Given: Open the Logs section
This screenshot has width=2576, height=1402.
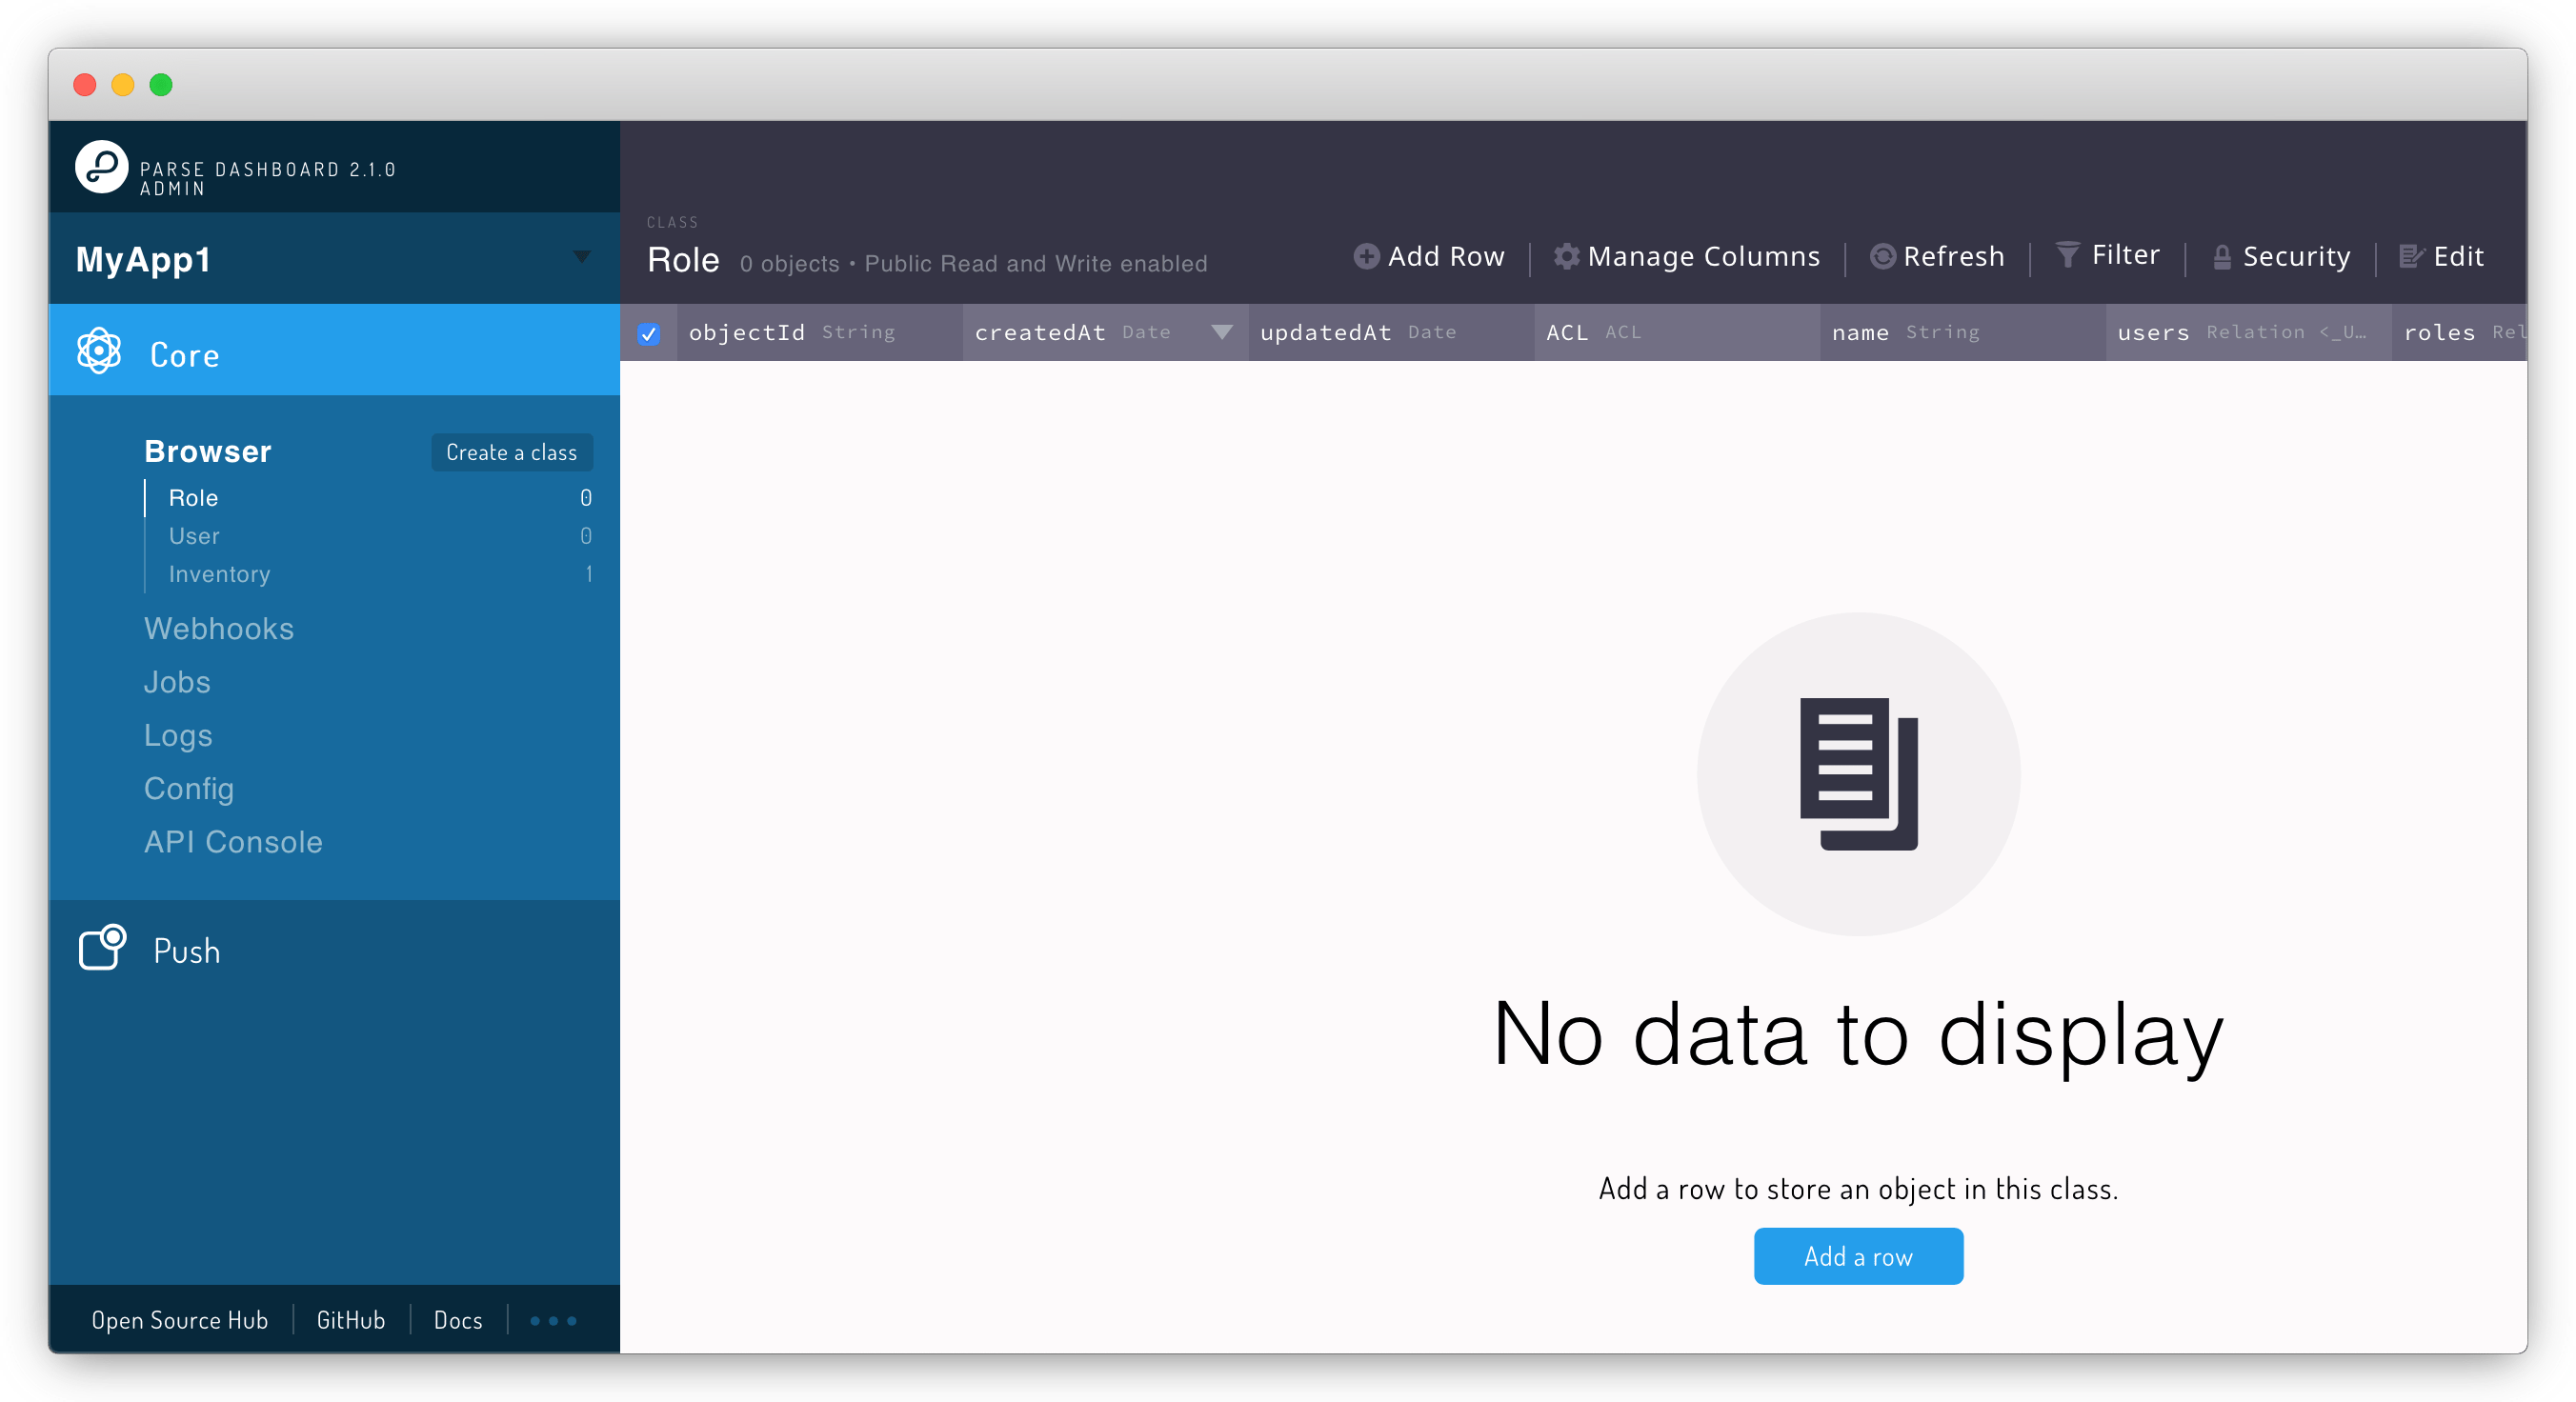Looking at the screenshot, I should pos(178,735).
